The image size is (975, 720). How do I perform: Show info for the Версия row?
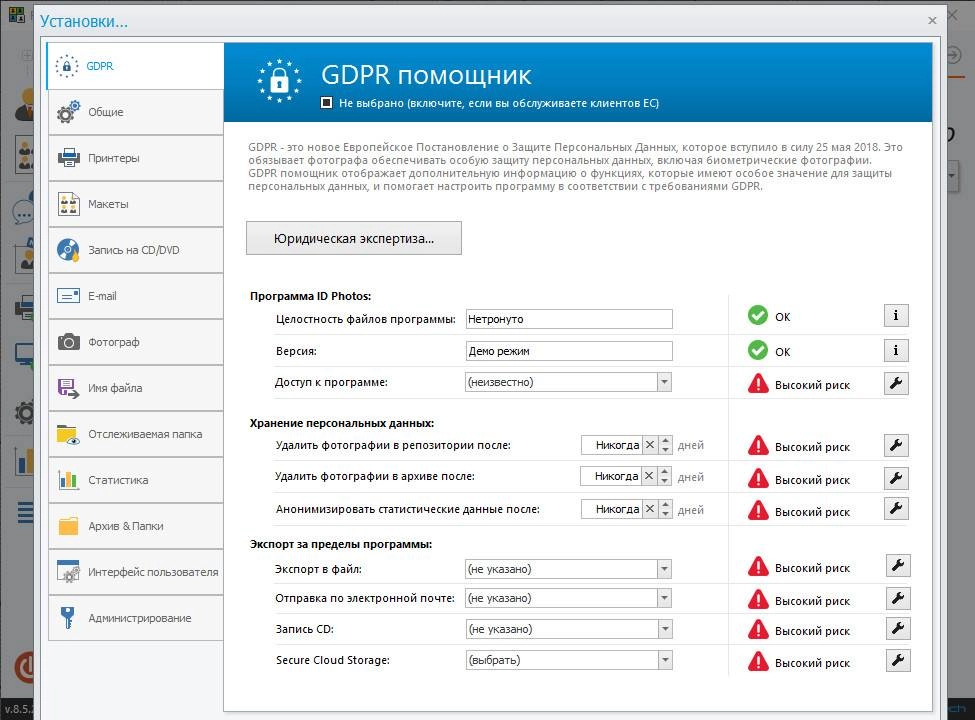pyautogui.click(x=896, y=350)
